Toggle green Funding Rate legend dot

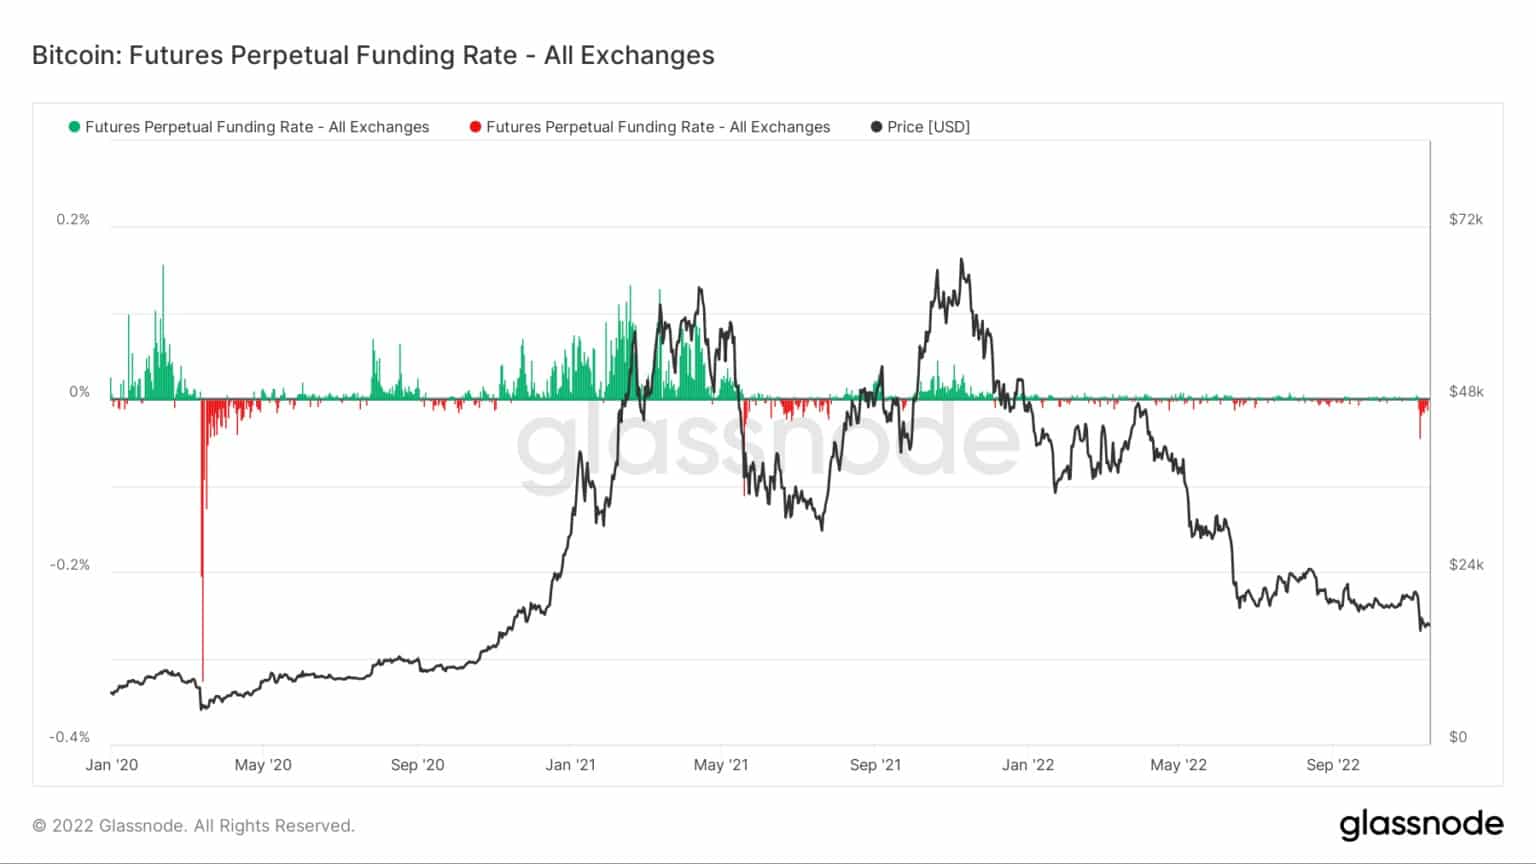(74, 127)
